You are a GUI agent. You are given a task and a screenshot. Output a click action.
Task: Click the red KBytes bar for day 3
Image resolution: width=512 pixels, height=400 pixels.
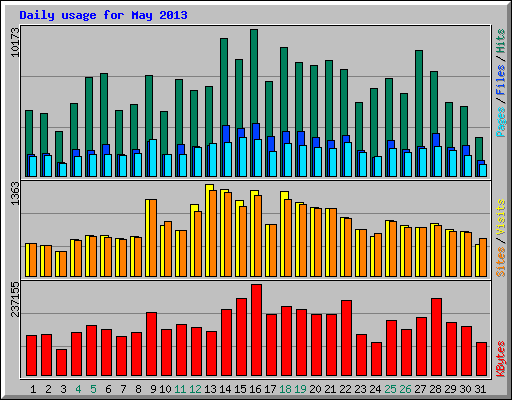click(61, 362)
